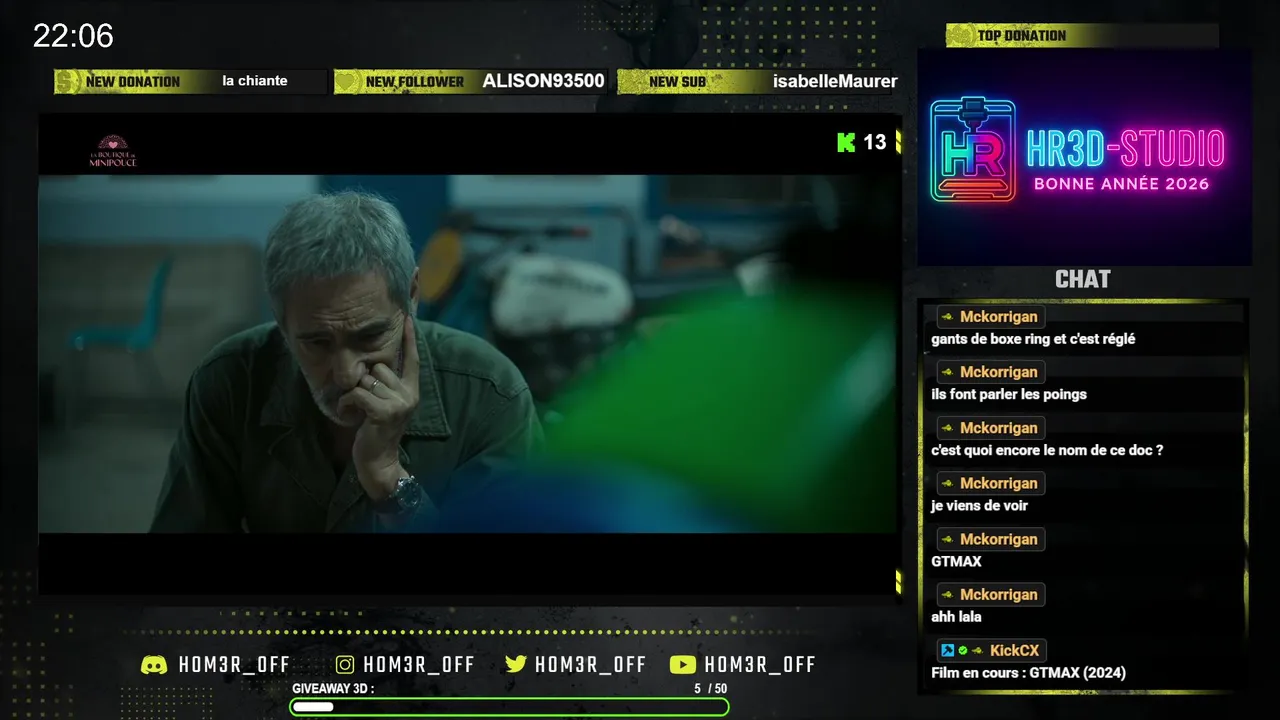Click the Twitter bird icon

pyautogui.click(x=516, y=665)
